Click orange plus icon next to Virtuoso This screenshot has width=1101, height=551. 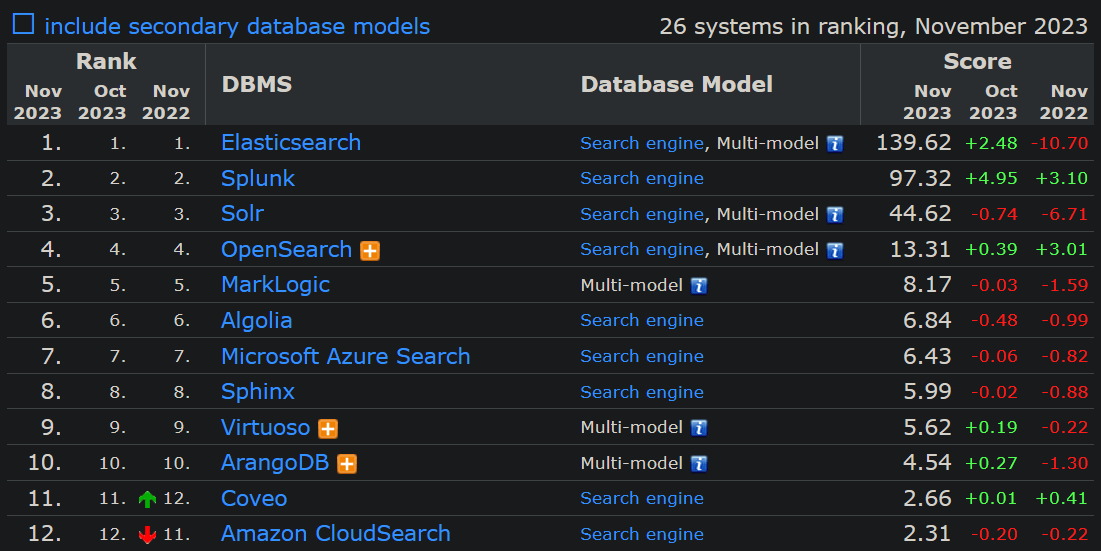tap(328, 428)
